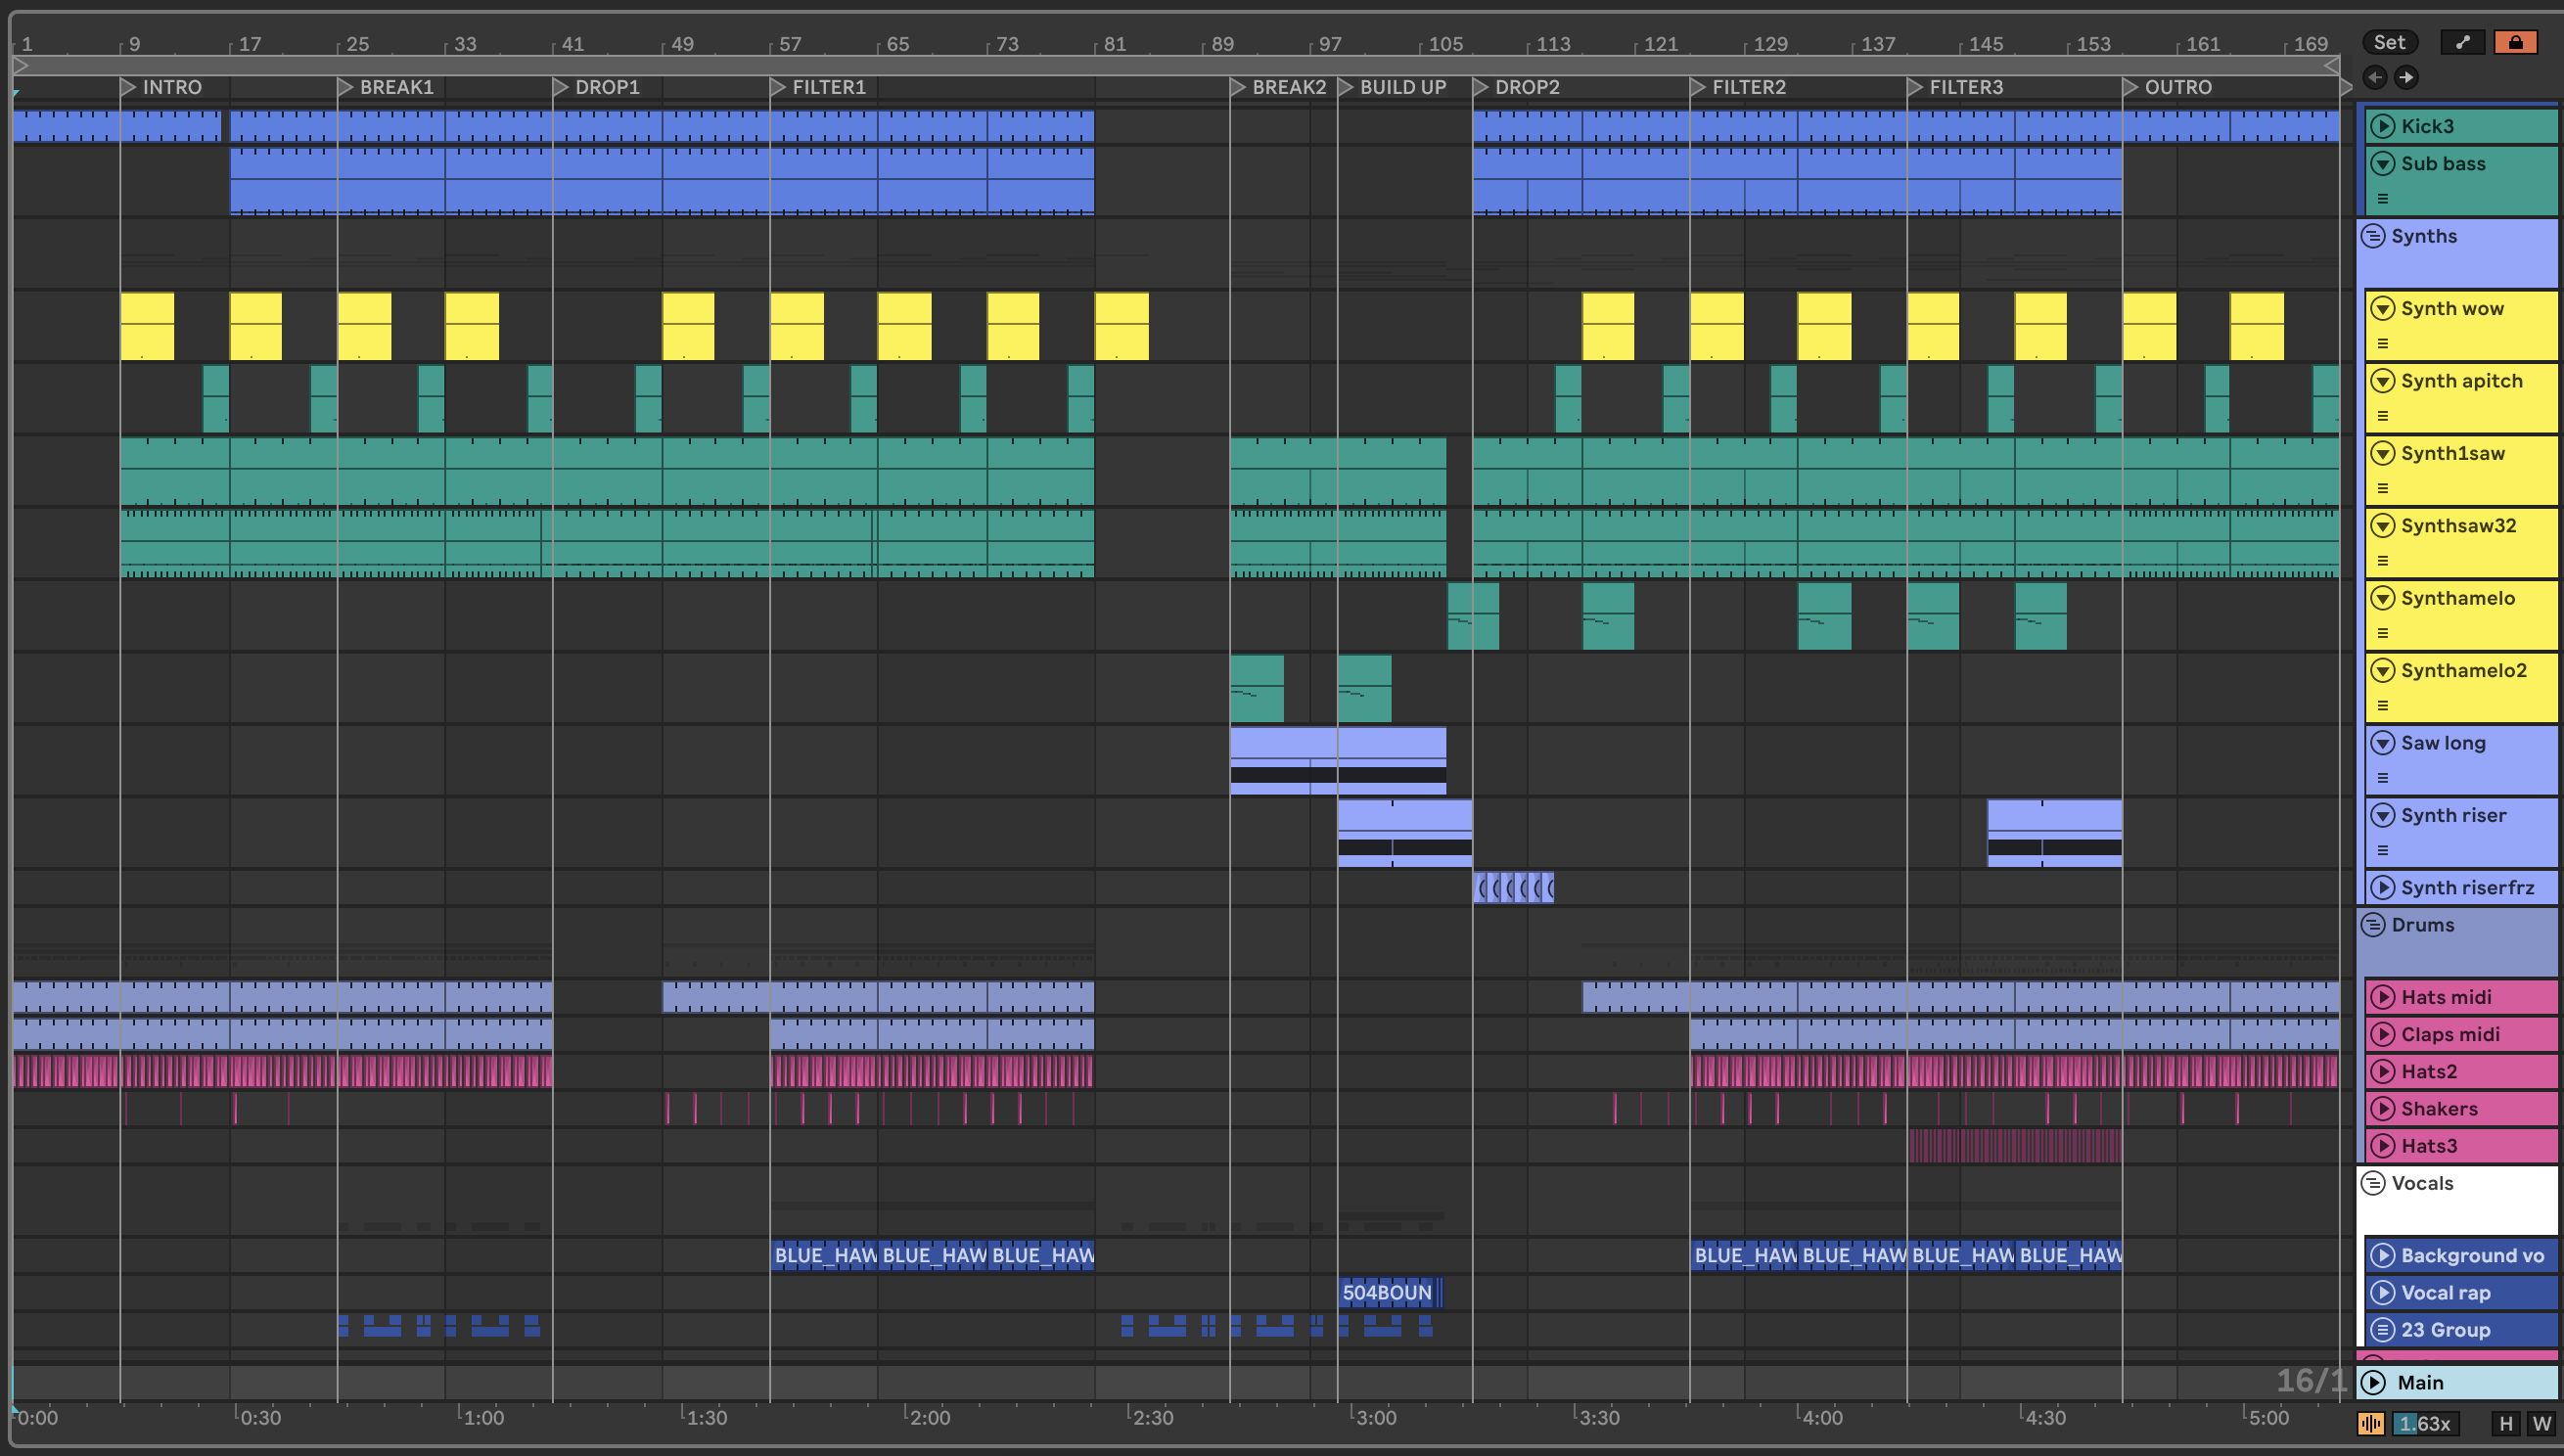Jump to the BREAK2 locator
Viewport: 2564px width, 1456px height.
click(1279, 87)
